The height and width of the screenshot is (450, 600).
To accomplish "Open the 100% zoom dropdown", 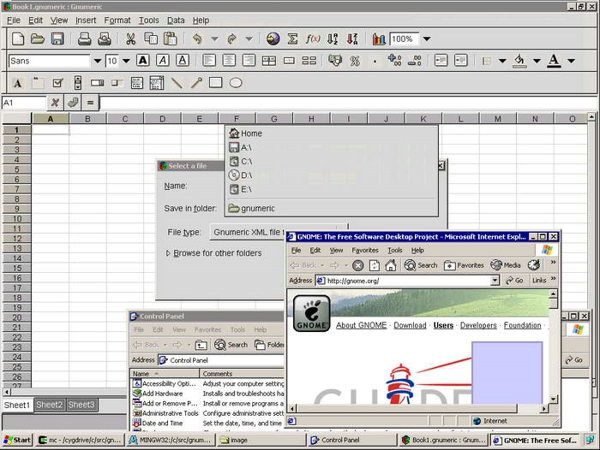I will coord(427,39).
